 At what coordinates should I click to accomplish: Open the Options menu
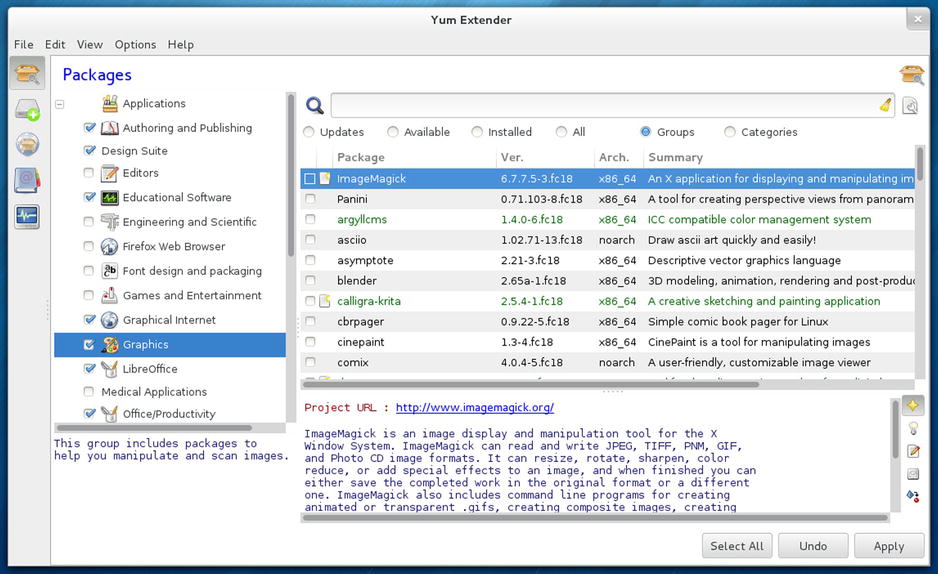point(135,45)
